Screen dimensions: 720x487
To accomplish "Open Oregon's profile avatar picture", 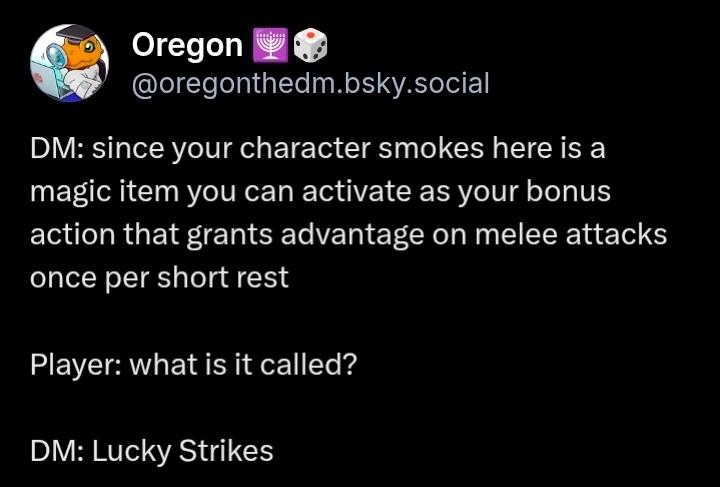I will (x=71, y=64).
